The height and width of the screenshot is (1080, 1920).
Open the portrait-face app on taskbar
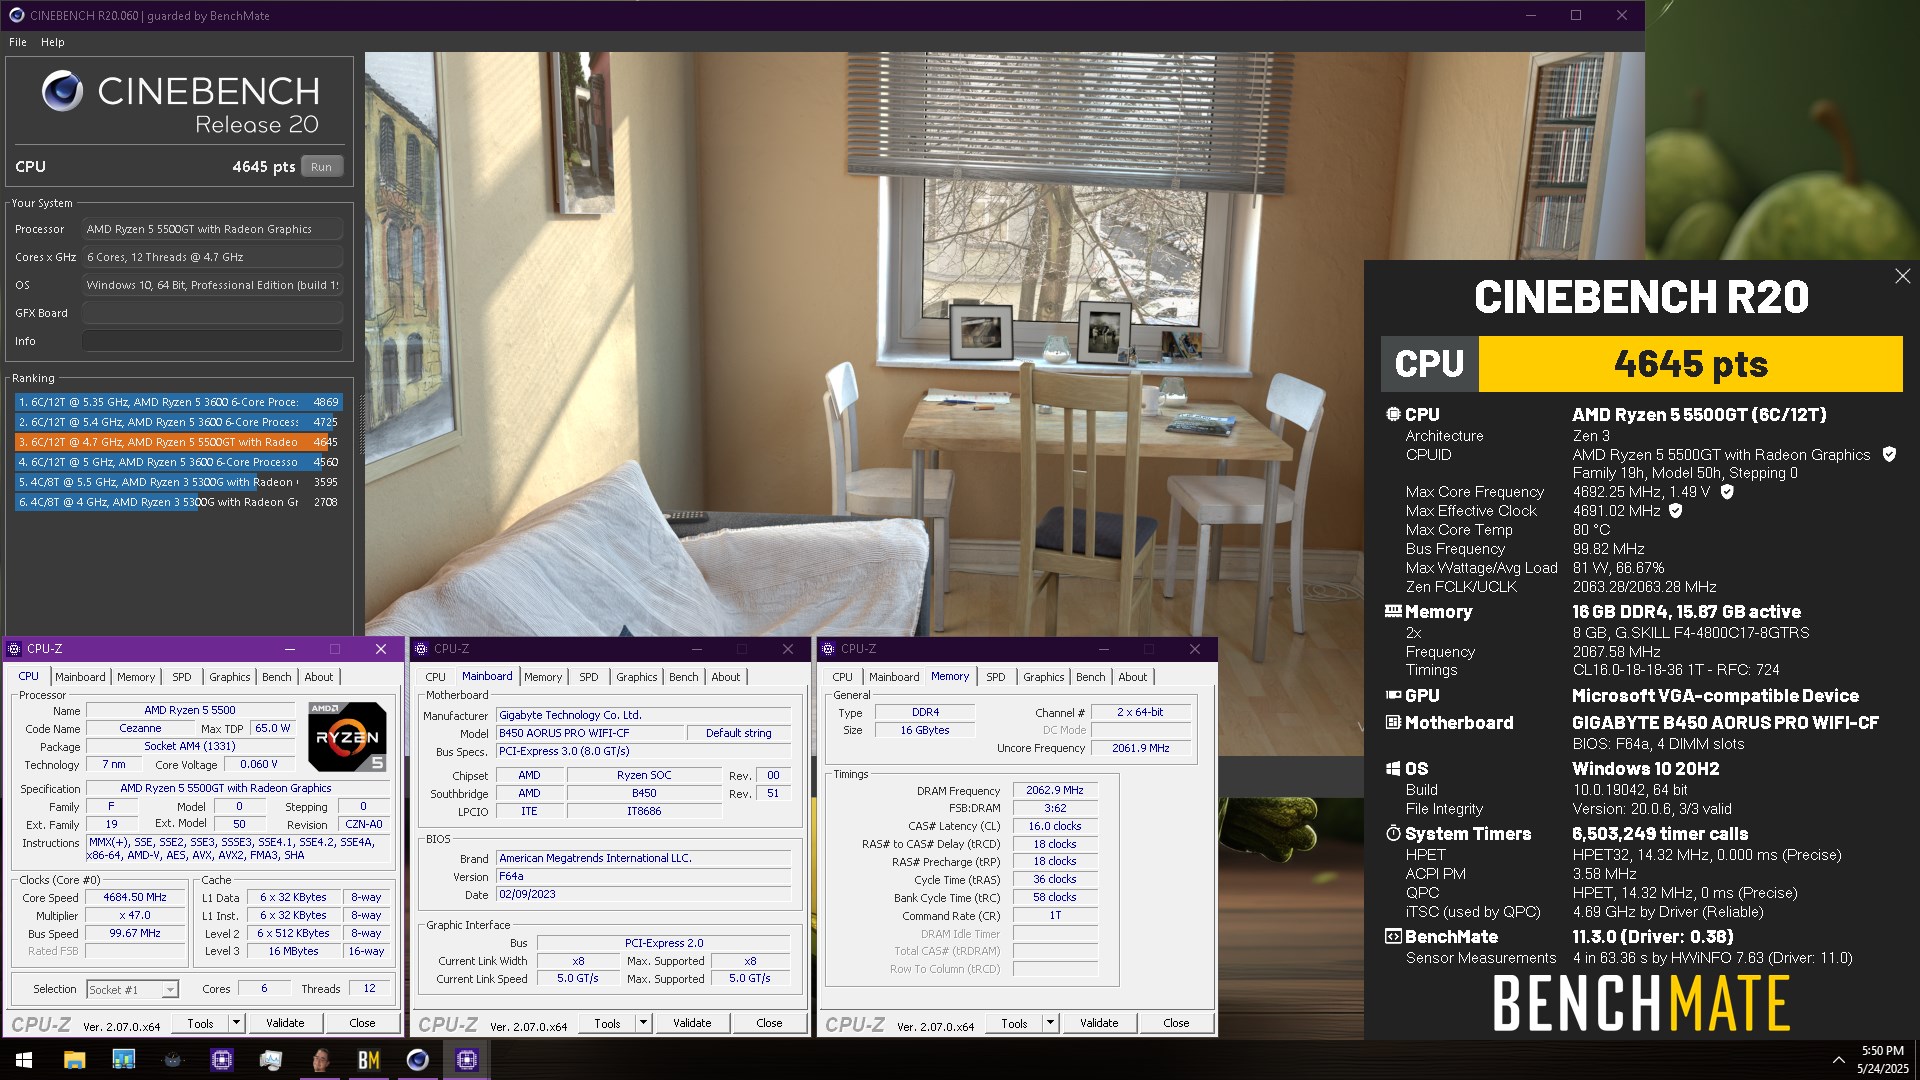320,1060
